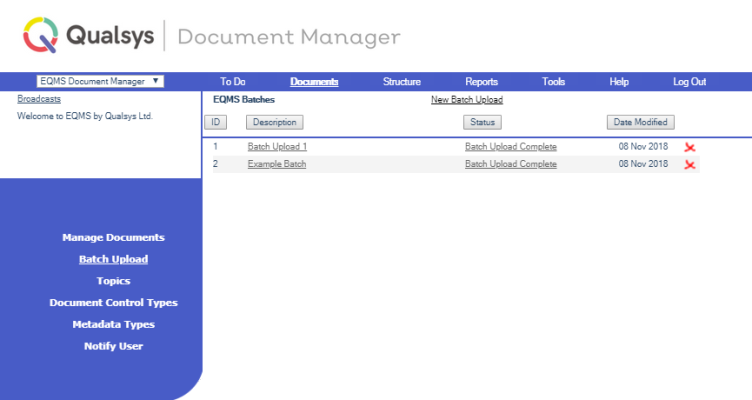Delete the Batch Upload 1 row
This screenshot has height=400, width=752.
point(690,147)
